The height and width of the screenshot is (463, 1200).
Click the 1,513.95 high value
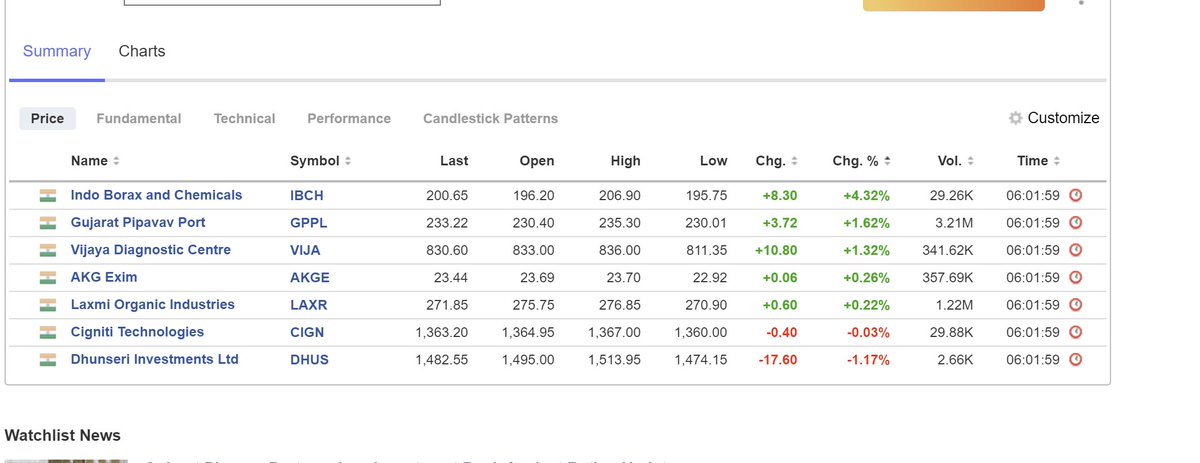coord(615,360)
